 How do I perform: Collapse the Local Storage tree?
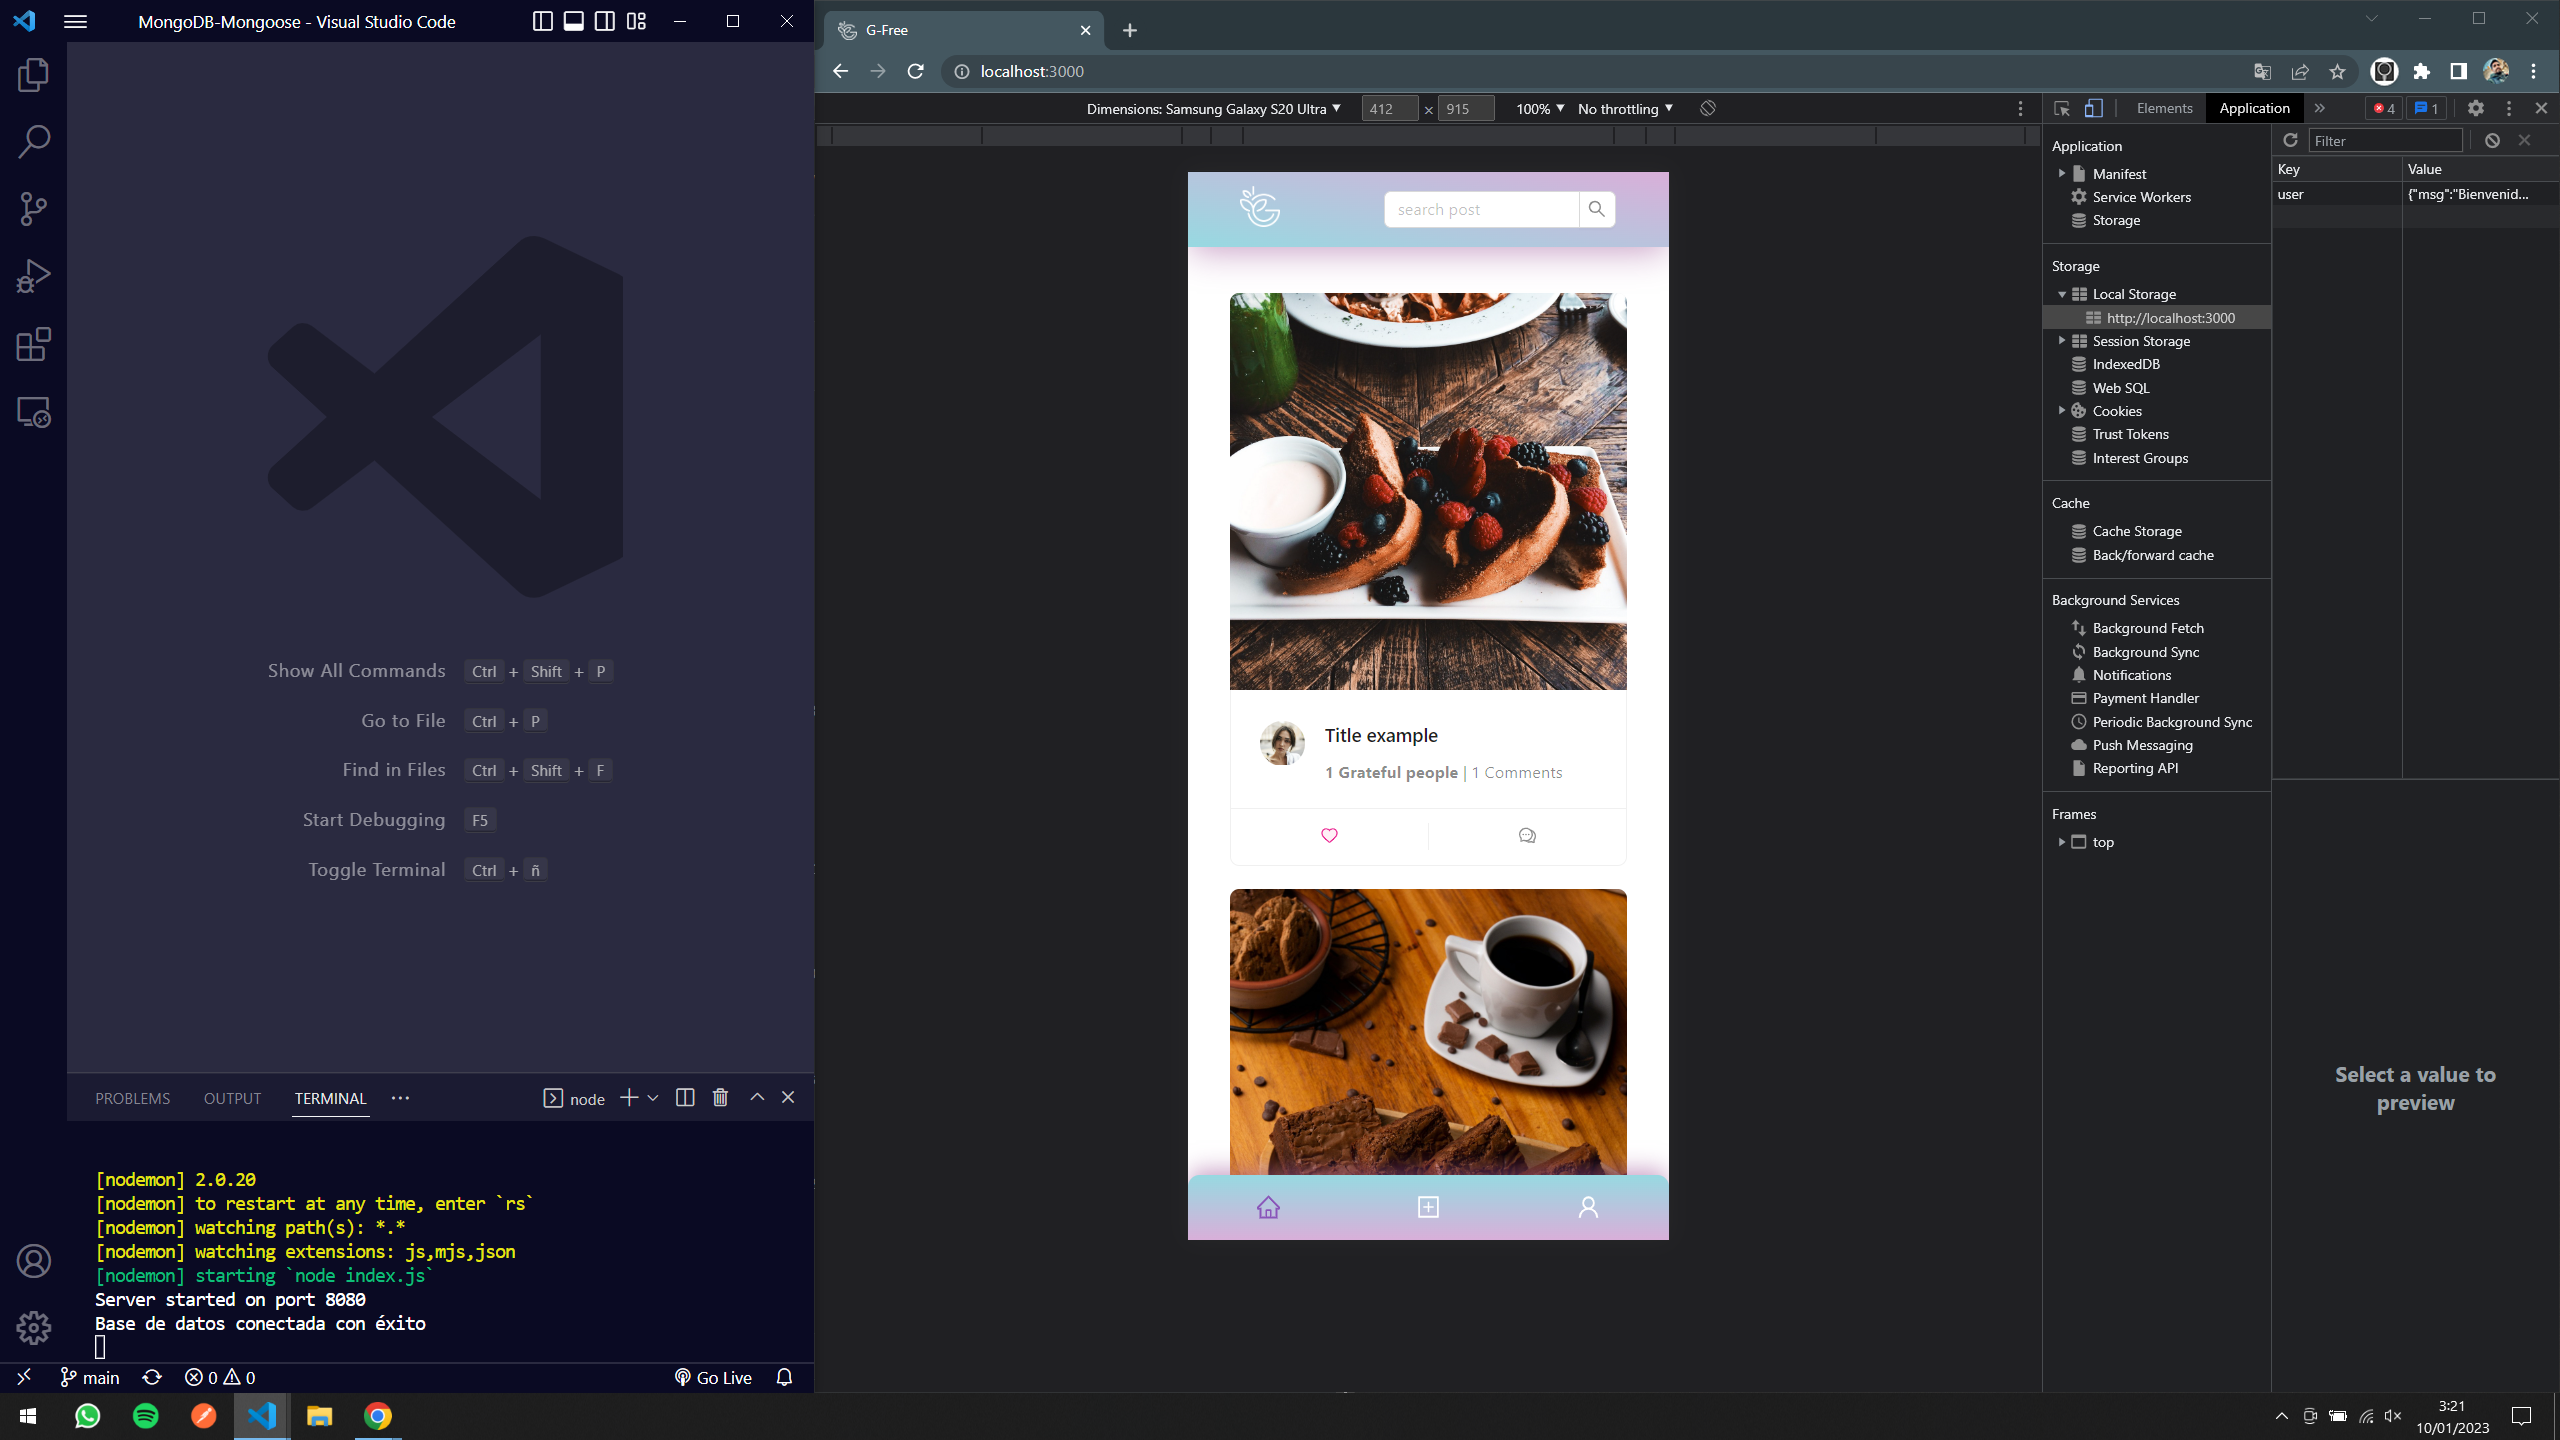tap(2062, 294)
